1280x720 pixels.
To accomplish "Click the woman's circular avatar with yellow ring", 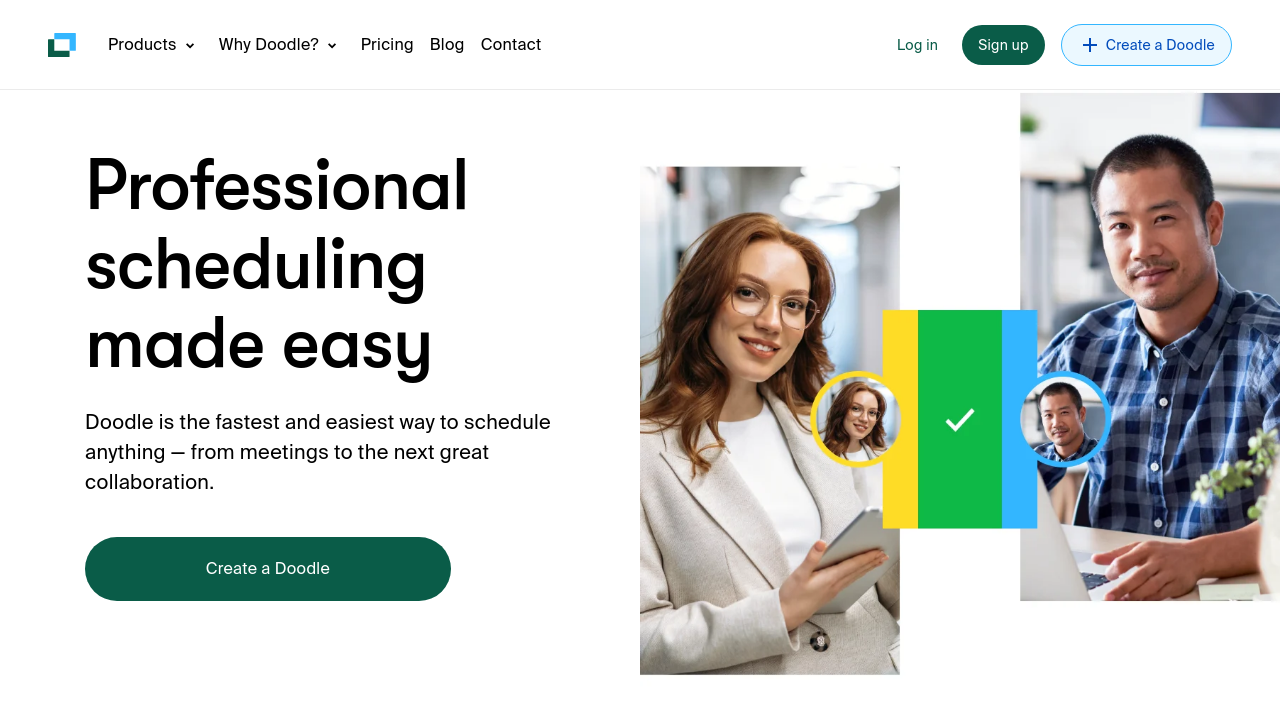I will click(x=857, y=419).
